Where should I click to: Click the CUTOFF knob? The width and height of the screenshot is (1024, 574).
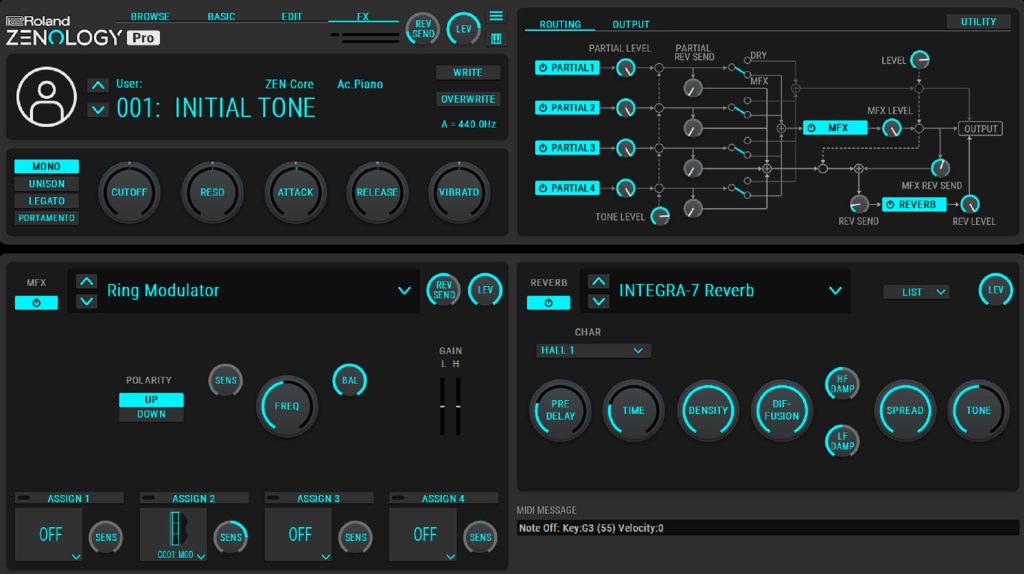pos(128,192)
